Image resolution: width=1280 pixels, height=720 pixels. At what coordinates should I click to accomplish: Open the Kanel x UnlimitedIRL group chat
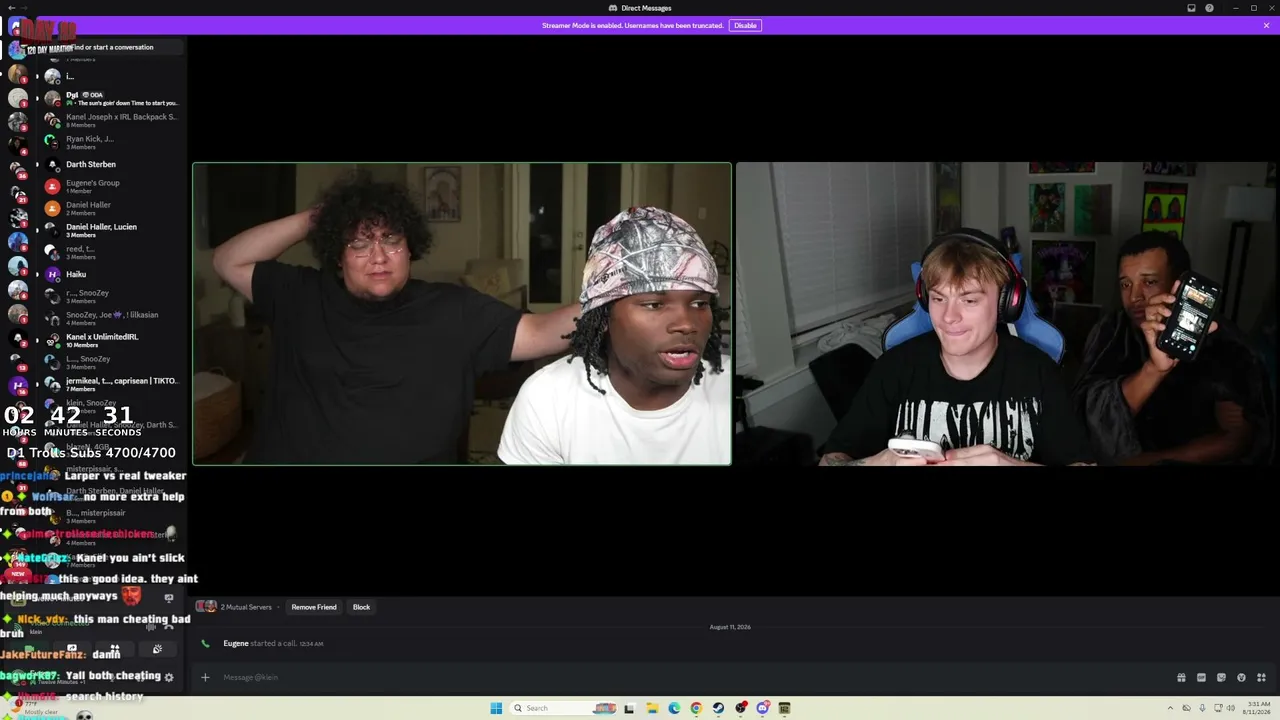click(x=111, y=340)
